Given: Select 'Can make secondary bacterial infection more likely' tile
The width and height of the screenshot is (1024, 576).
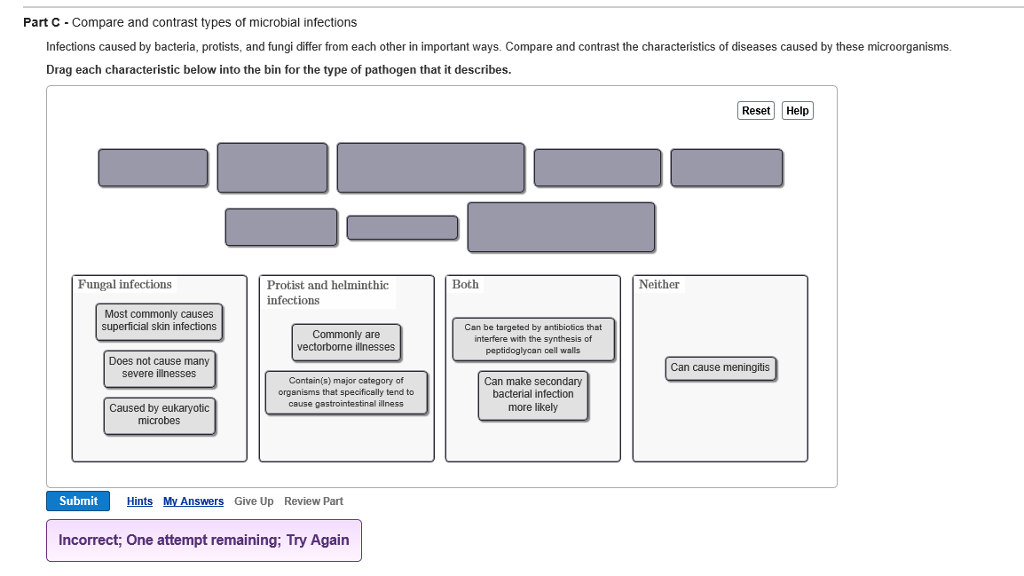Looking at the screenshot, I should [x=533, y=395].
